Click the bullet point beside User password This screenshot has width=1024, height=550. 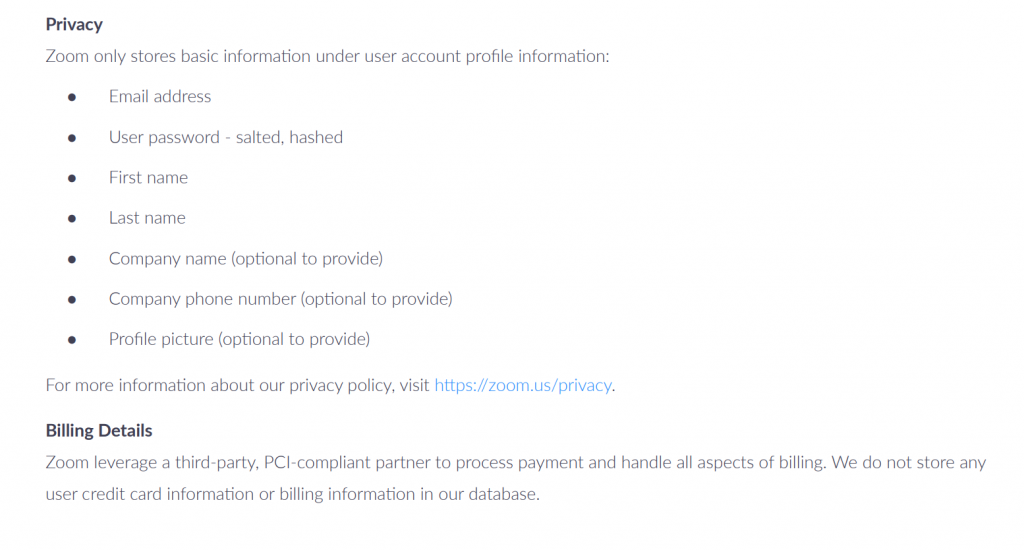coord(72,138)
